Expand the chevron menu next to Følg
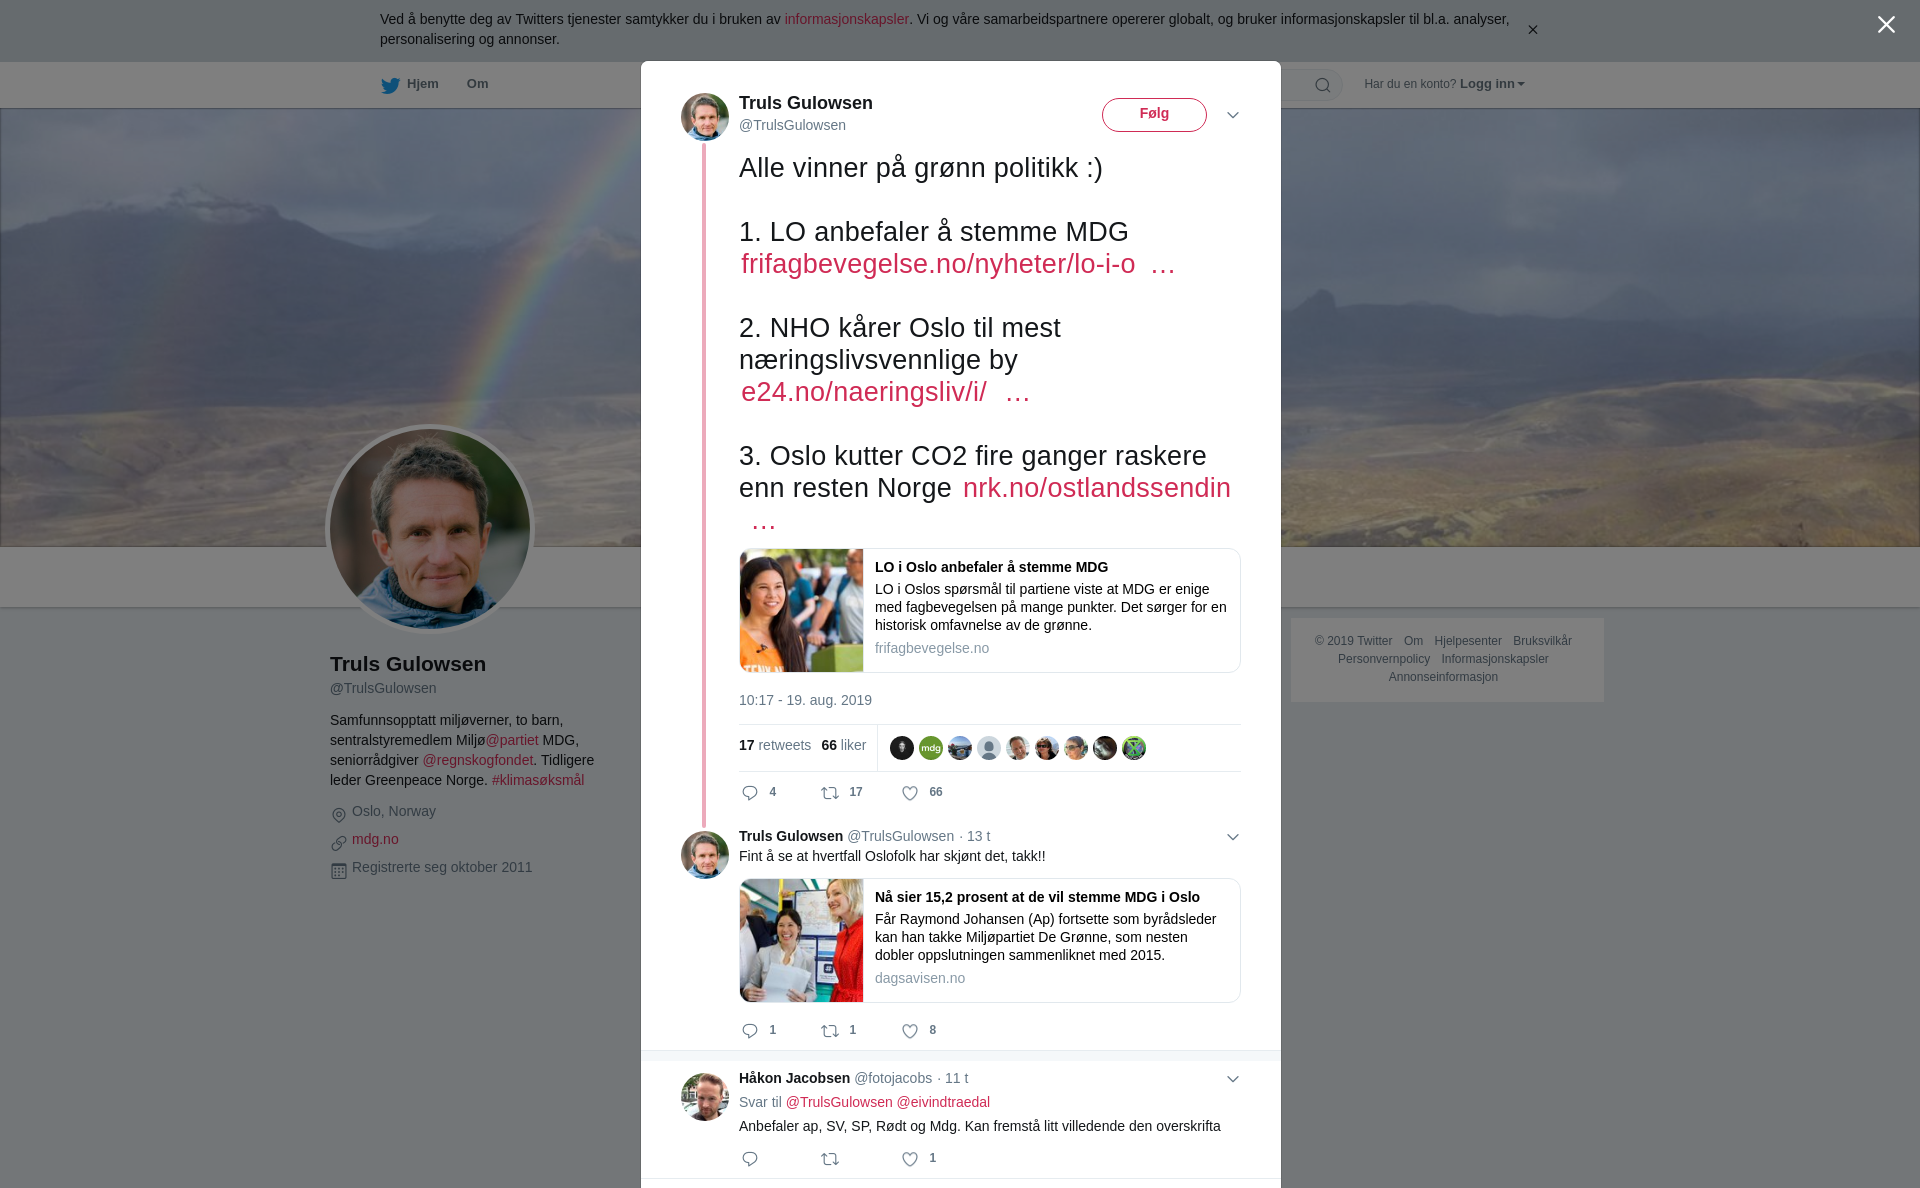The width and height of the screenshot is (1920, 1188). 1233,115
